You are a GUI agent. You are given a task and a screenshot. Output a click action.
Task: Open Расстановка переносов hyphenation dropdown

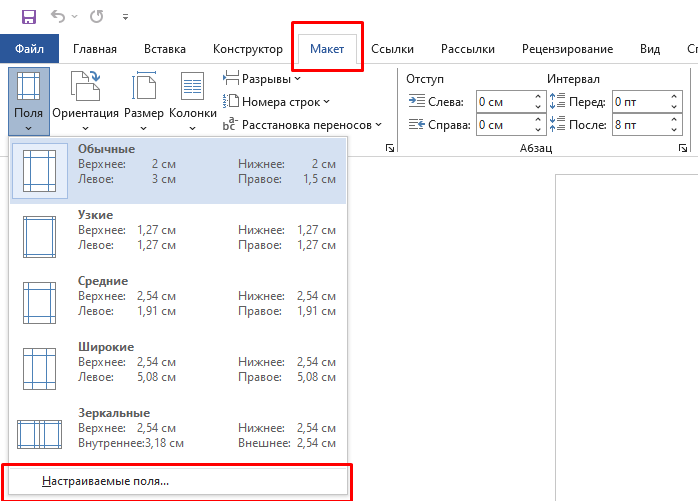click(x=303, y=125)
